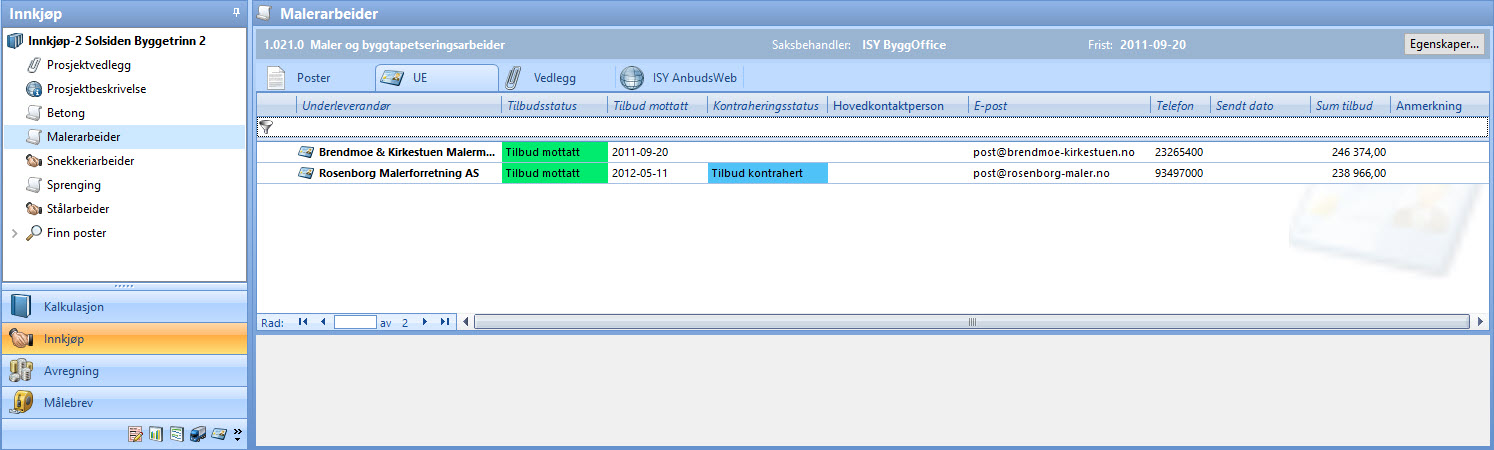Click the card icon on Rosenborg row
The width and height of the screenshot is (1494, 450).
(306, 173)
